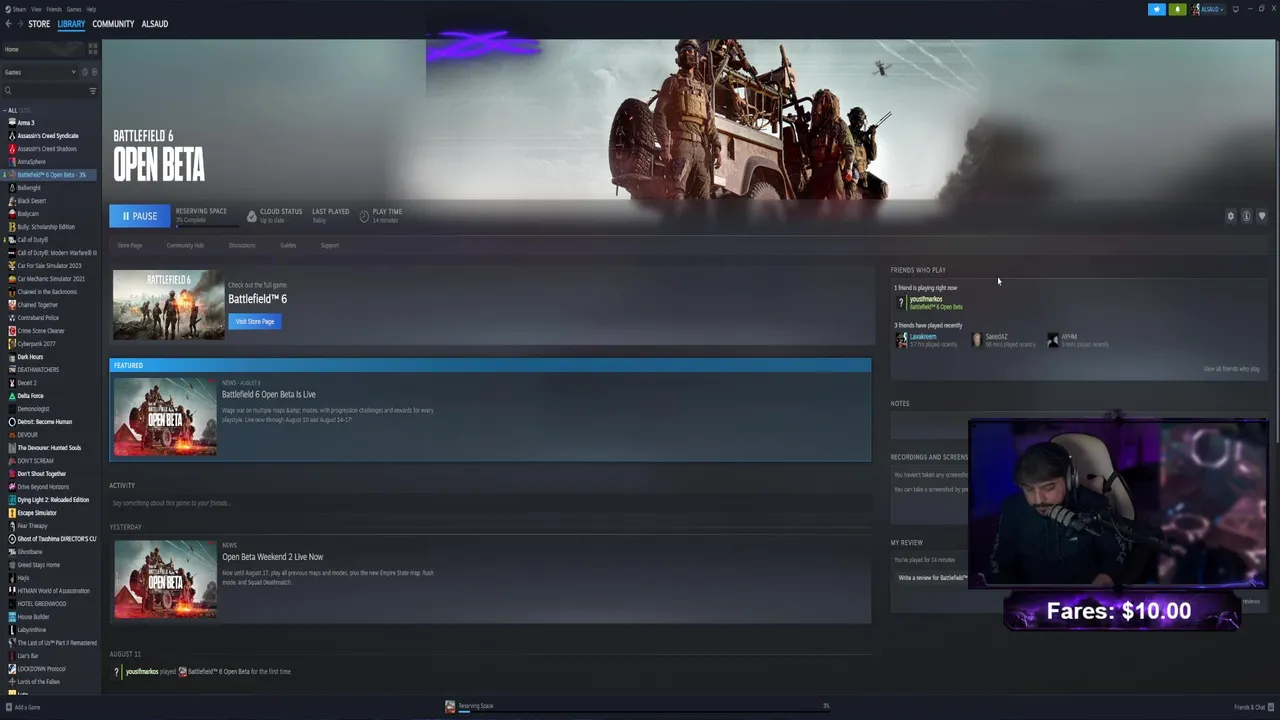This screenshot has height=720, width=1280.
Task: Open Open Beta Weekend 2 news thumbnail
Action: pos(165,579)
